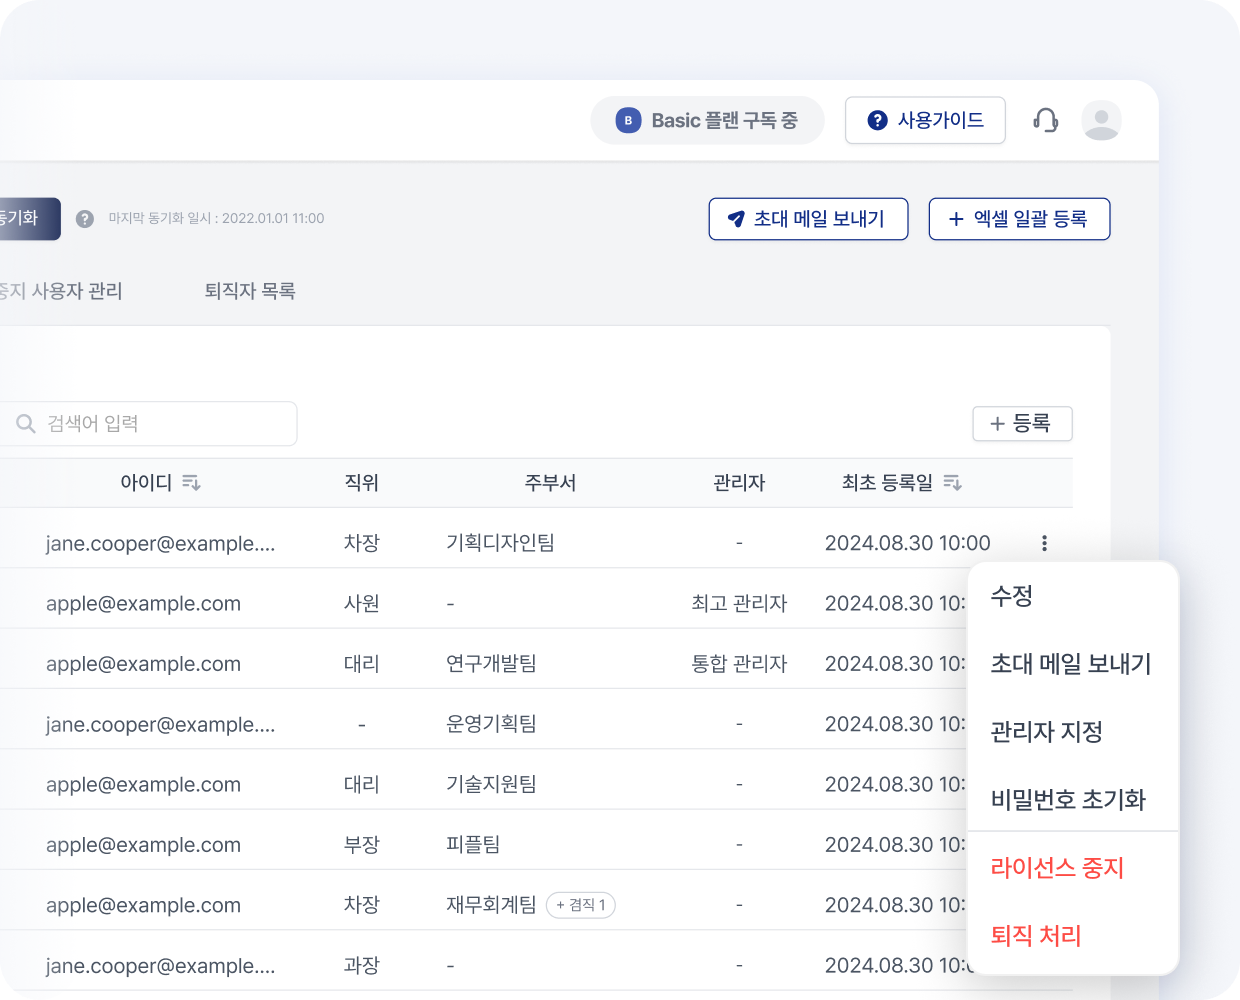Click the 주부서 column header
Screen dimensions: 1240x1000
[x=550, y=483]
